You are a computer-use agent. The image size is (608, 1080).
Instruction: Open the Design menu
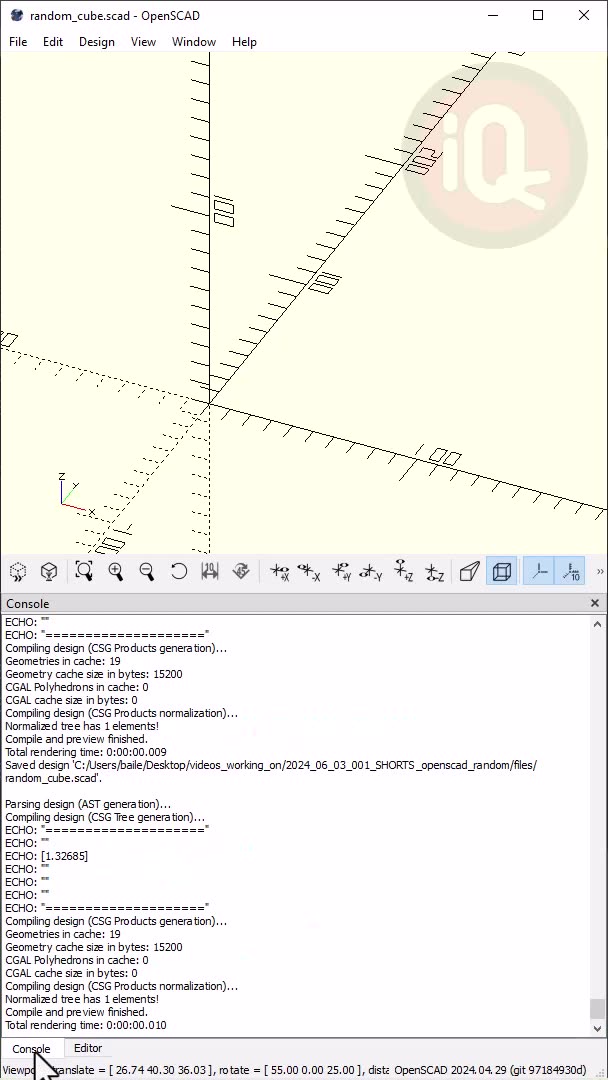96,42
